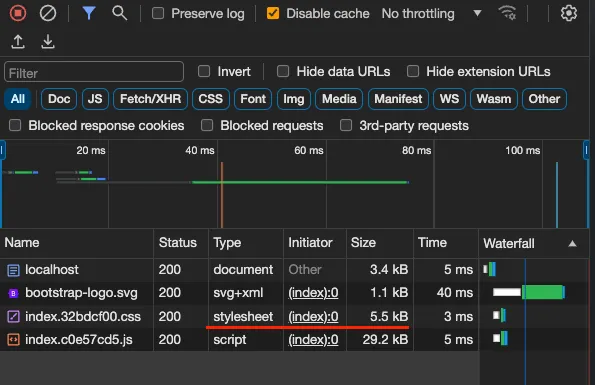The image size is (595, 385).
Task: Stop recording network log
Action: coord(18,13)
